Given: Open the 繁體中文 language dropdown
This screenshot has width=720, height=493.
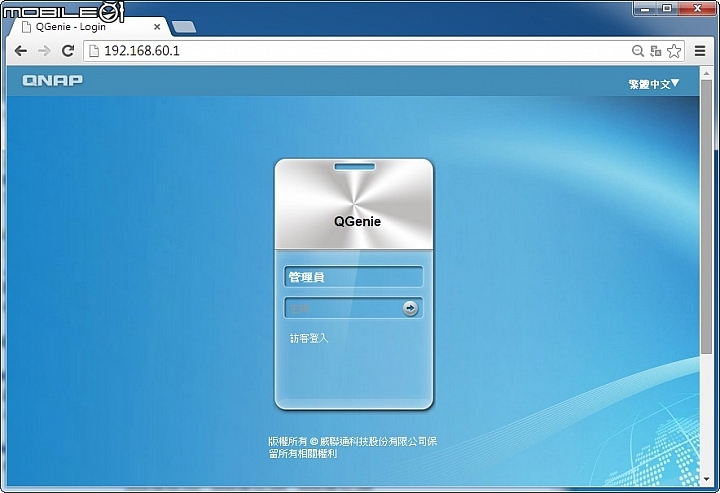Looking at the screenshot, I should 654,84.
